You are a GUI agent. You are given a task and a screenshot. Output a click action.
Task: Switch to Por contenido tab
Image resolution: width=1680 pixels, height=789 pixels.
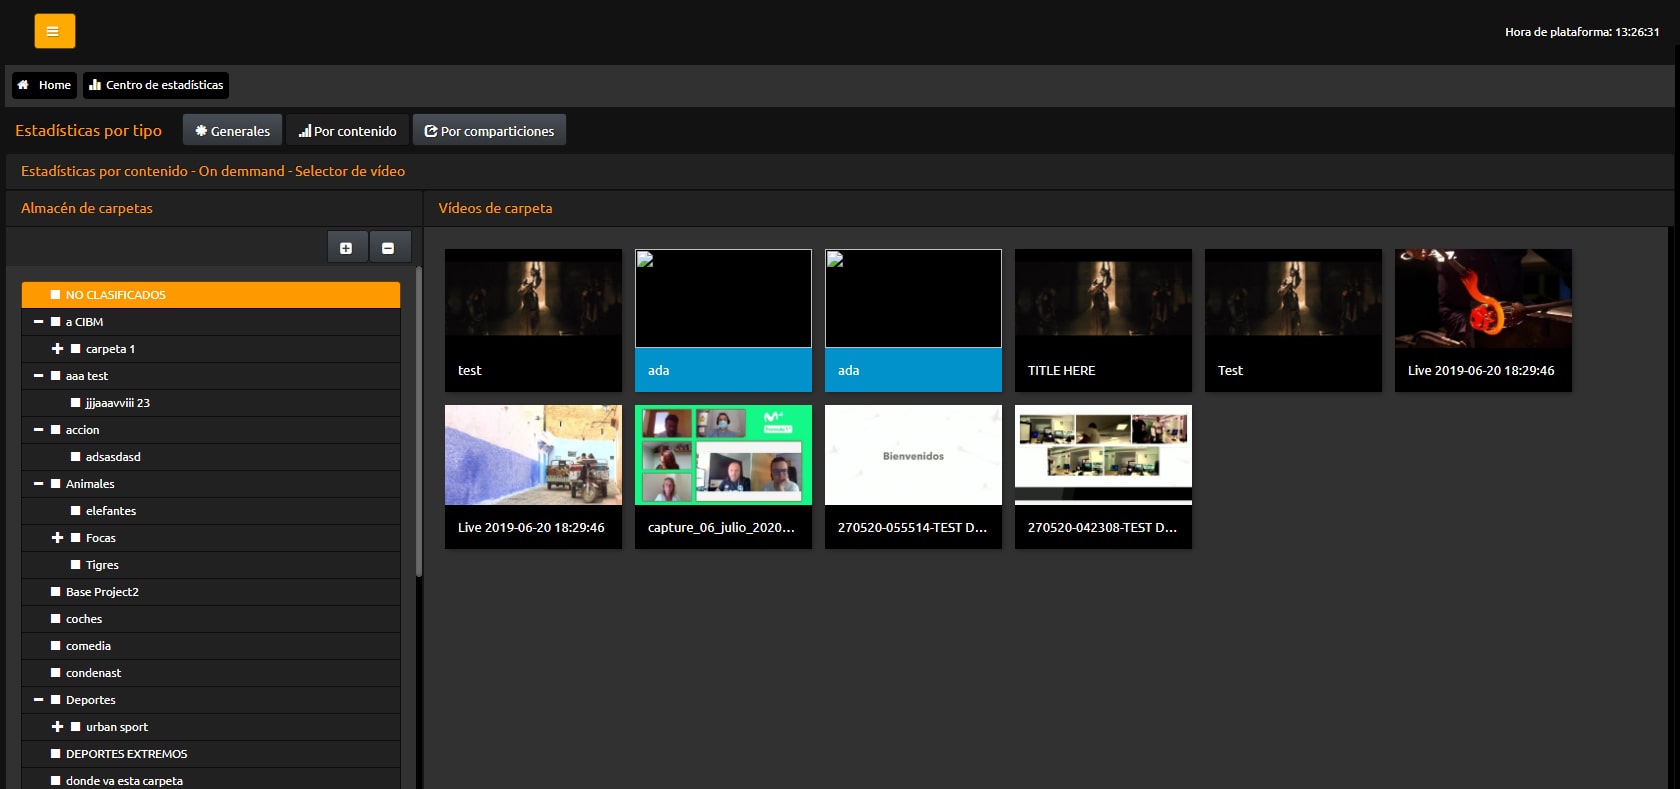tap(347, 131)
